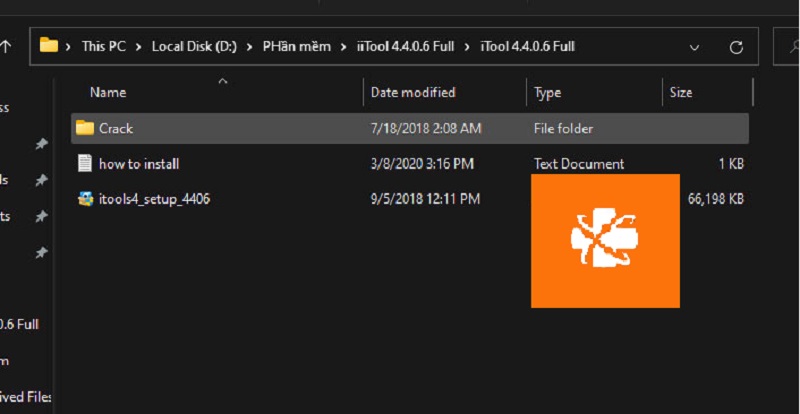
Task: Click the Crack folder name
Action: tap(116, 128)
